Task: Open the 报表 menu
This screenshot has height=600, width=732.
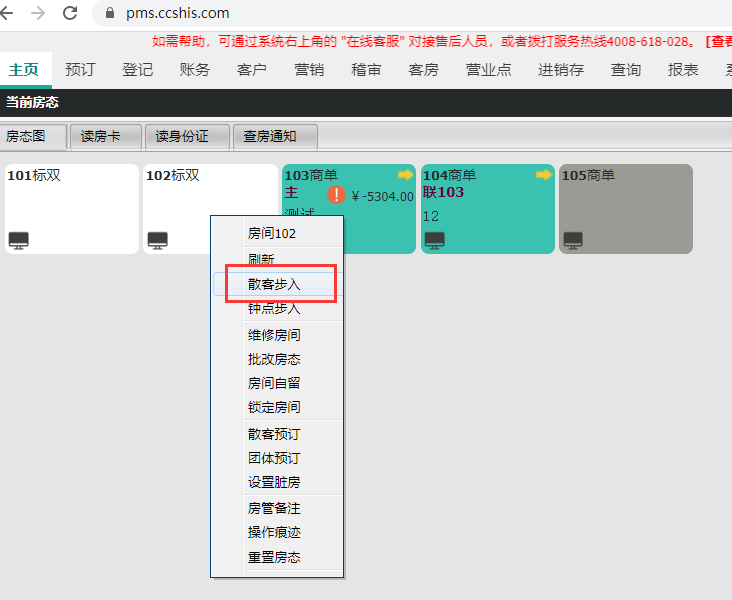Action: [683, 70]
